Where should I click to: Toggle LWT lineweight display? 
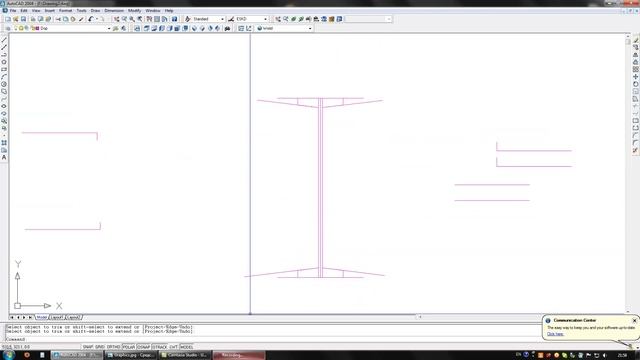[x=173, y=347]
